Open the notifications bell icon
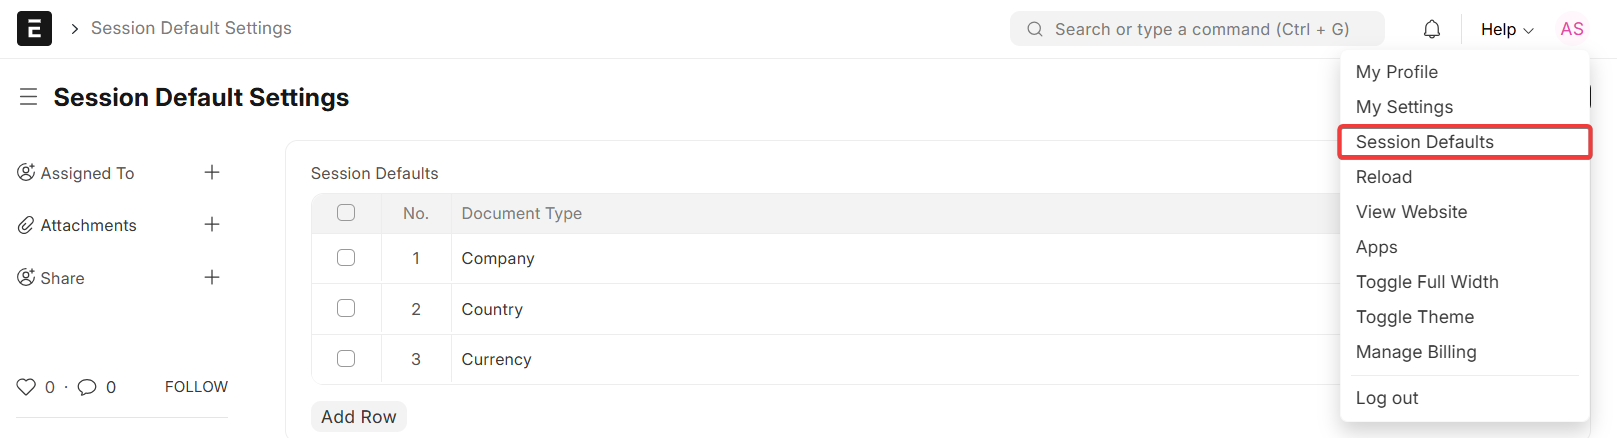Screen dimensions: 1617x438 pyautogui.click(x=1432, y=29)
